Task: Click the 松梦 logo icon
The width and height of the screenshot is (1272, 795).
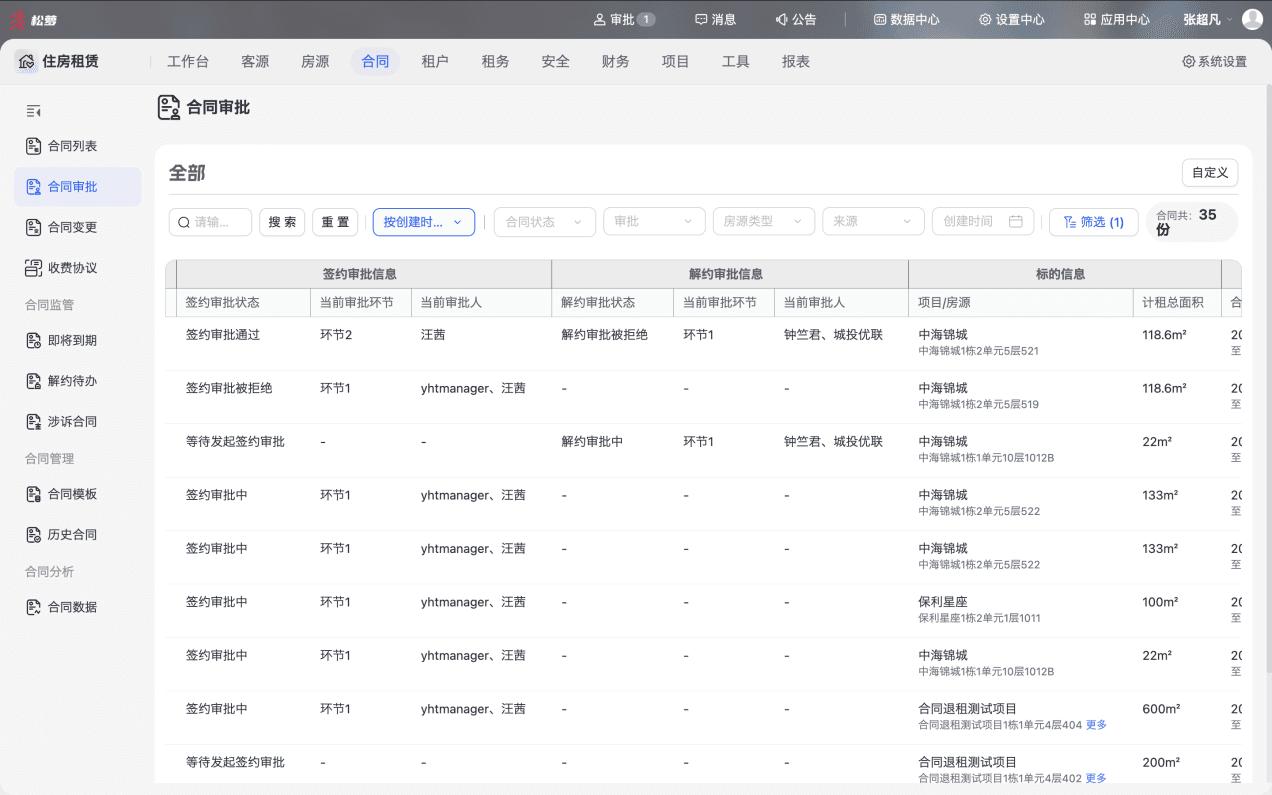Action: 17,19
